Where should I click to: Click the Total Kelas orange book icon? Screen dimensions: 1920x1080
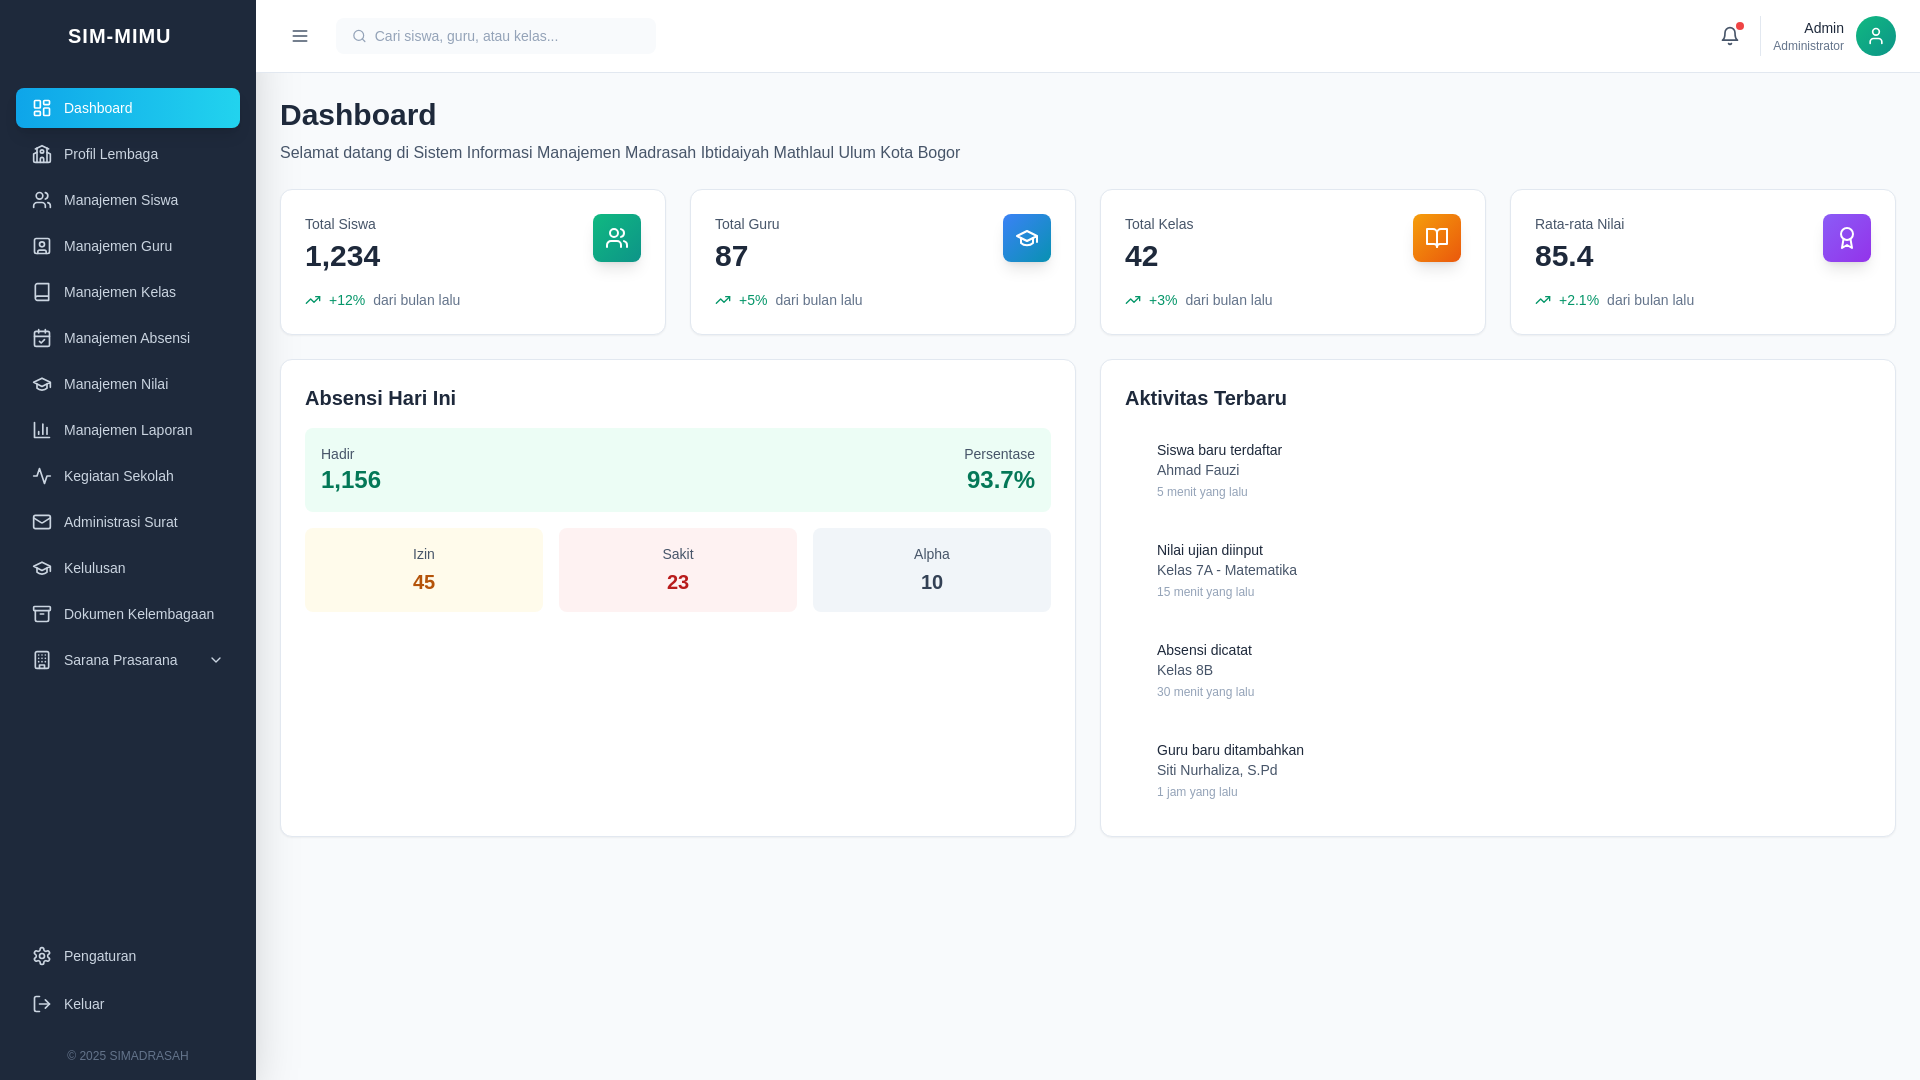1436,238
